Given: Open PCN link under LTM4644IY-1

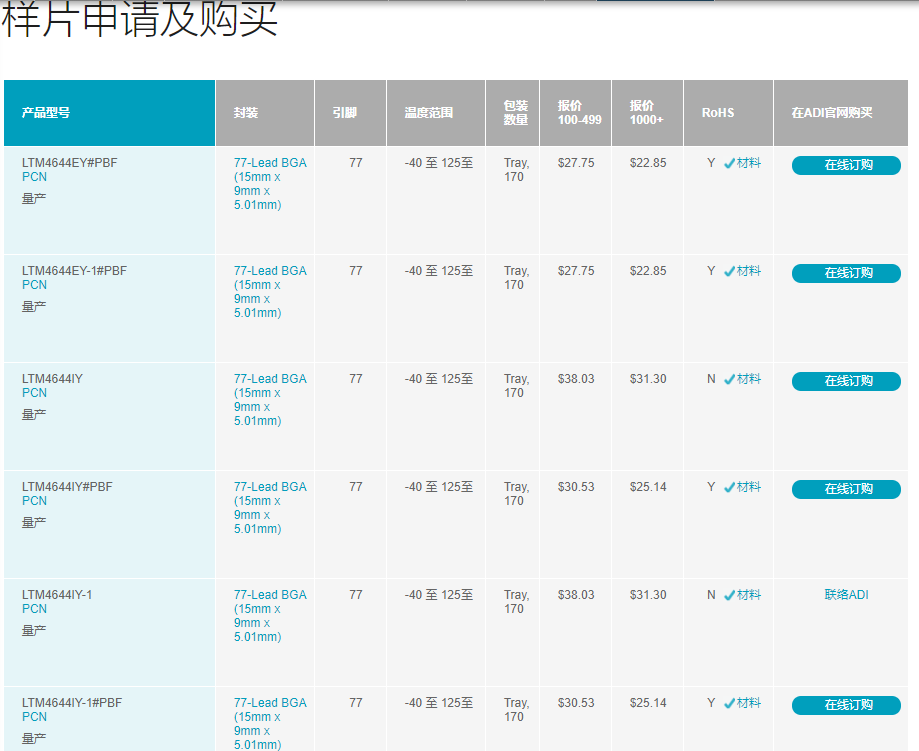Looking at the screenshot, I should [34, 609].
